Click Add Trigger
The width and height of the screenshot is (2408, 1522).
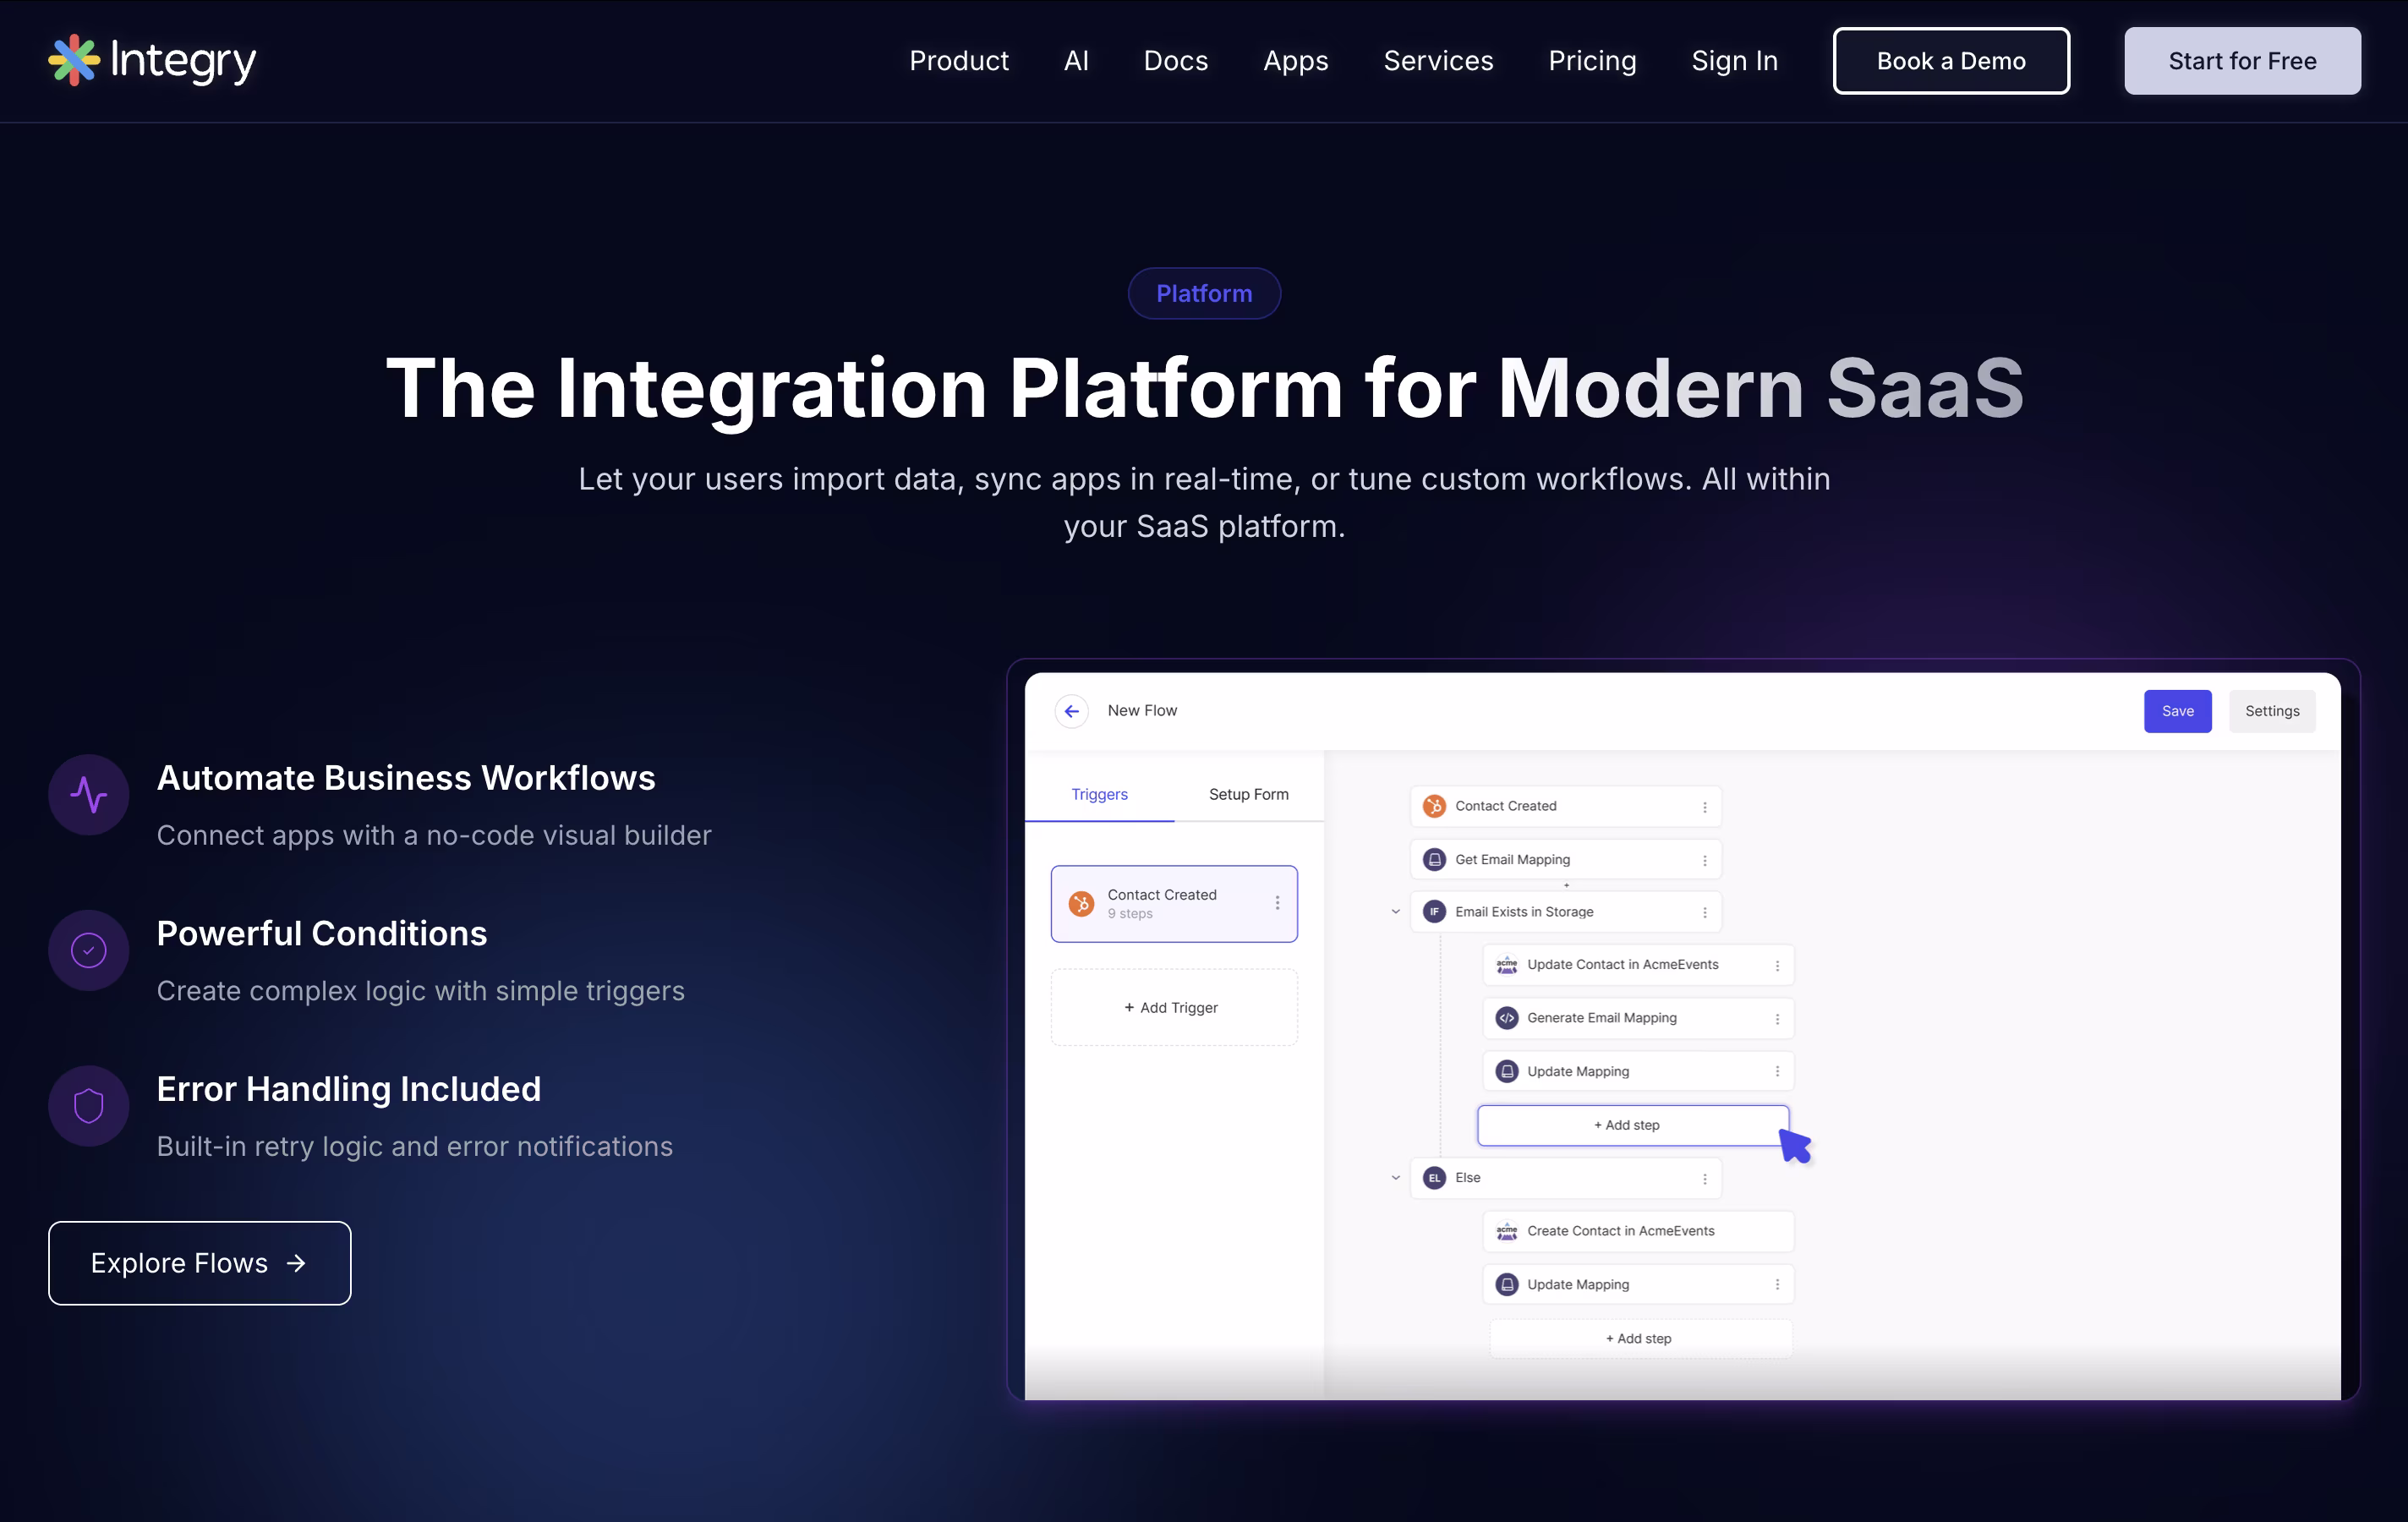[x=1174, y=1007]
